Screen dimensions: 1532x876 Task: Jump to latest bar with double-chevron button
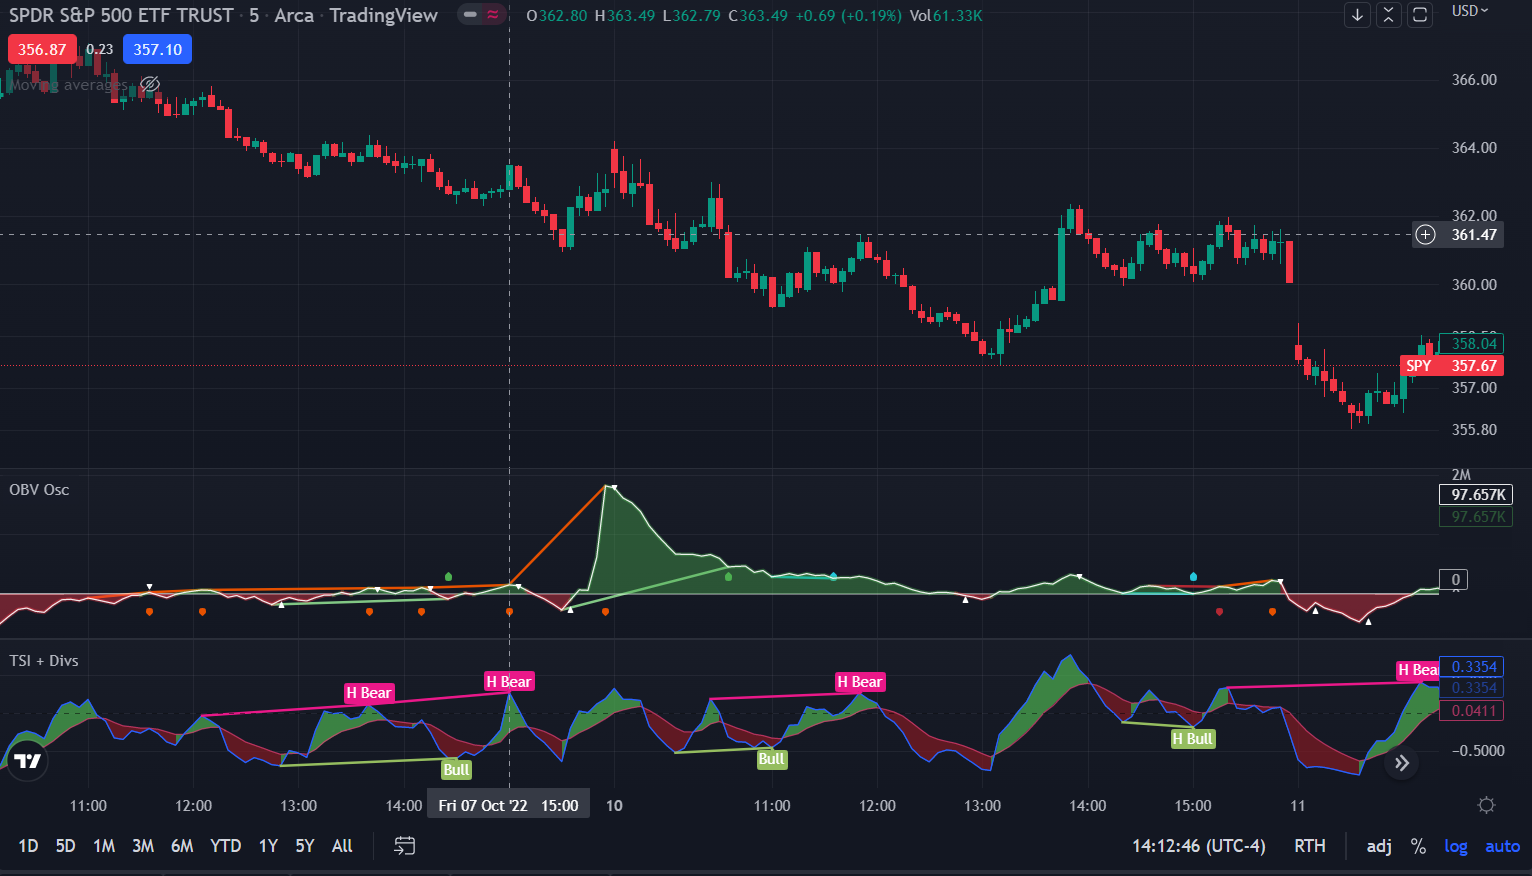pyautogui.click(x=1402, y=764)
